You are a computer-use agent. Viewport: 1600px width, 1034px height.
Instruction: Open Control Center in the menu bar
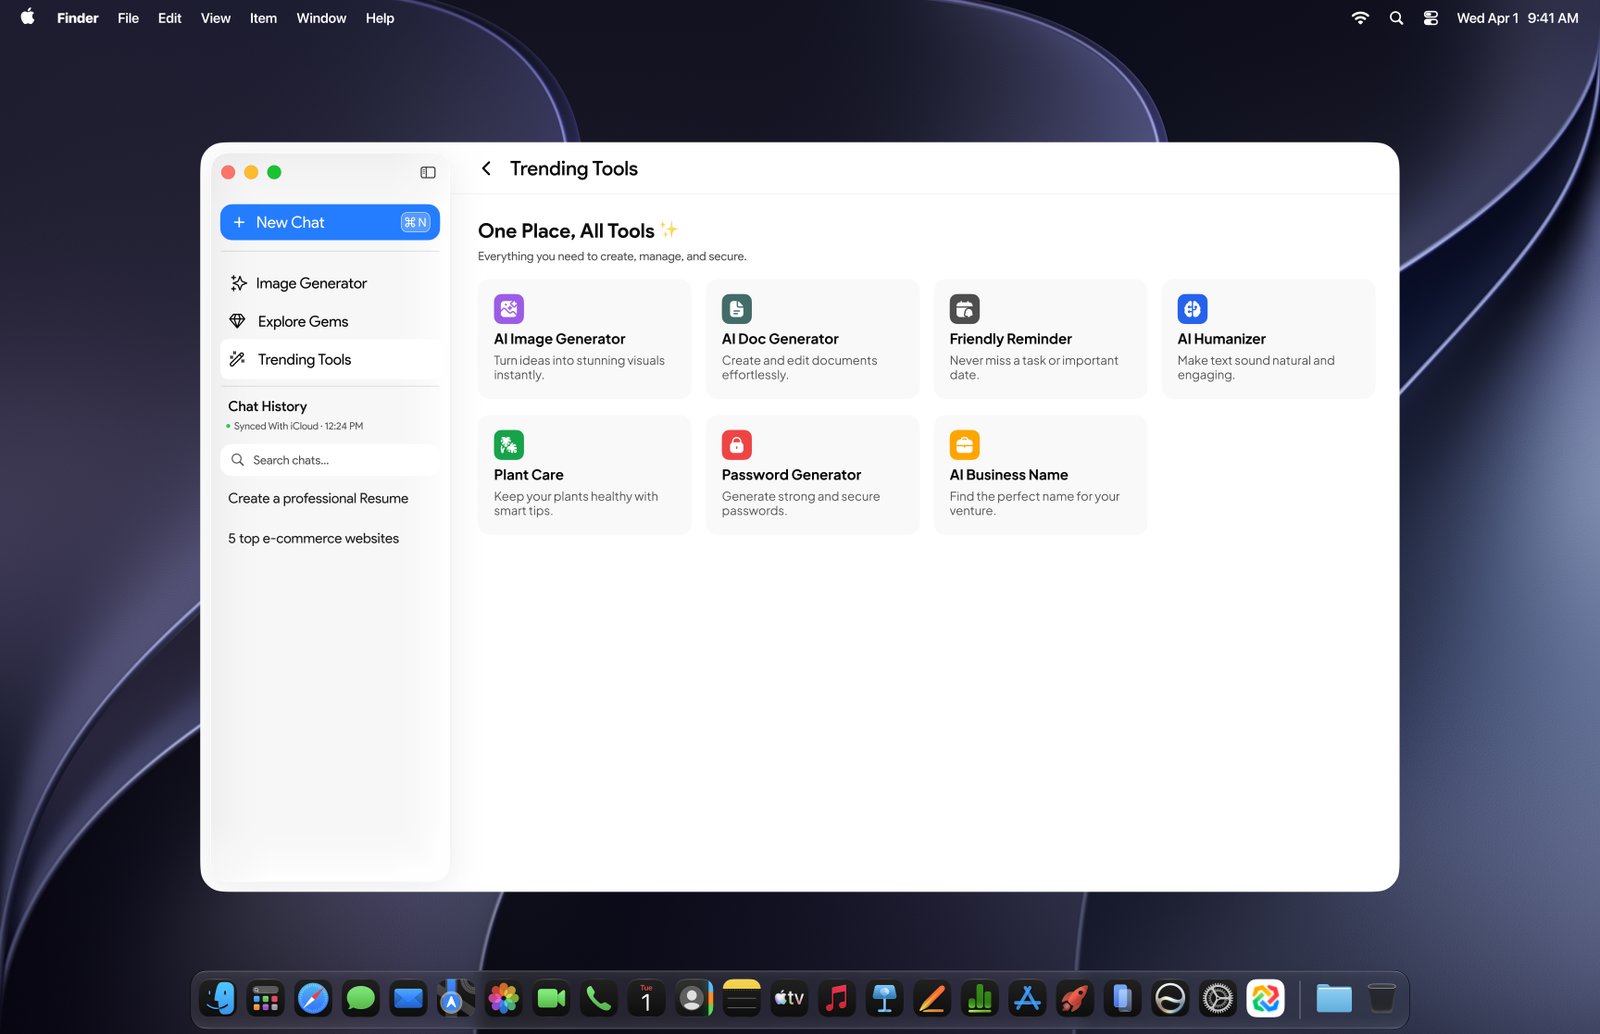pos(1431,18)
